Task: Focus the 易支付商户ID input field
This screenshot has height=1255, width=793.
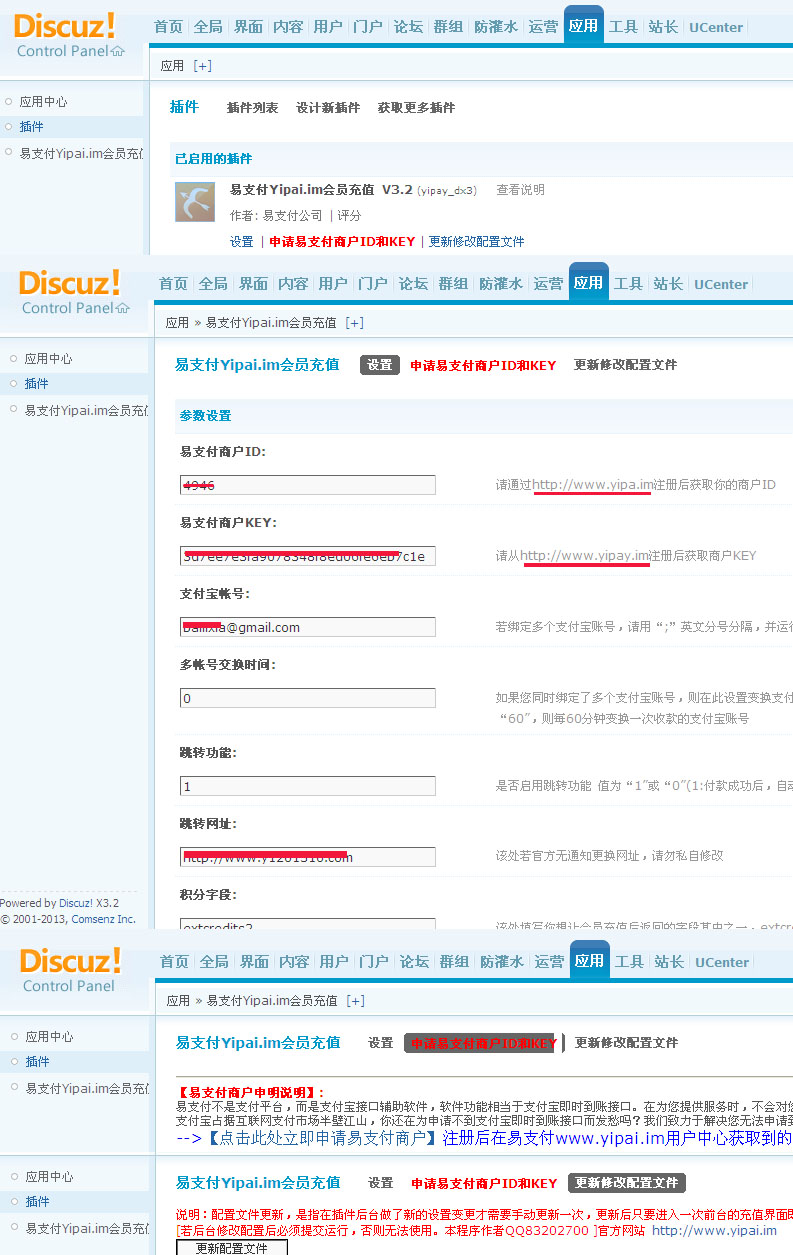Action: tap(308, 485)
